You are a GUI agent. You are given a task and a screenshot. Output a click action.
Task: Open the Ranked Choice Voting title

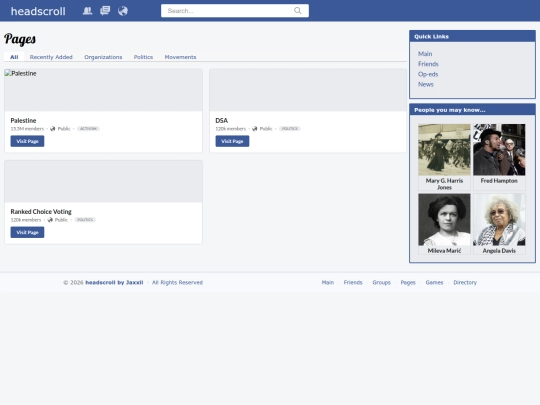[41, 211]
